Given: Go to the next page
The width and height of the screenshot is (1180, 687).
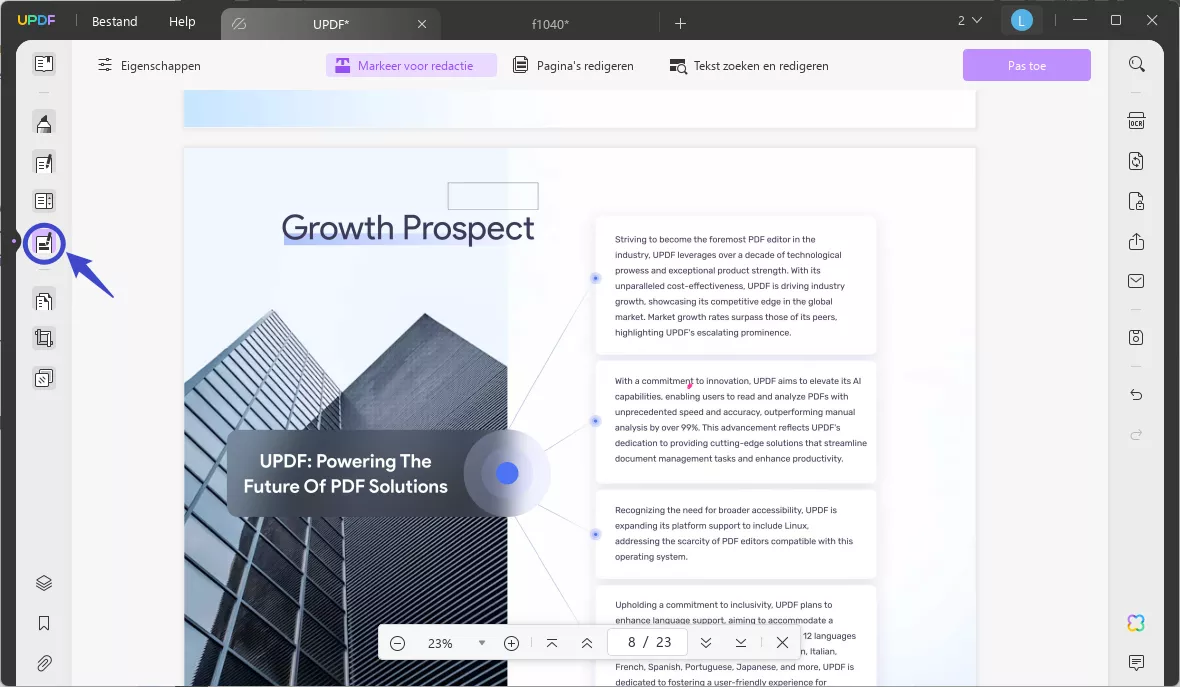Looking at the screenshot, I should coord(706,643).
